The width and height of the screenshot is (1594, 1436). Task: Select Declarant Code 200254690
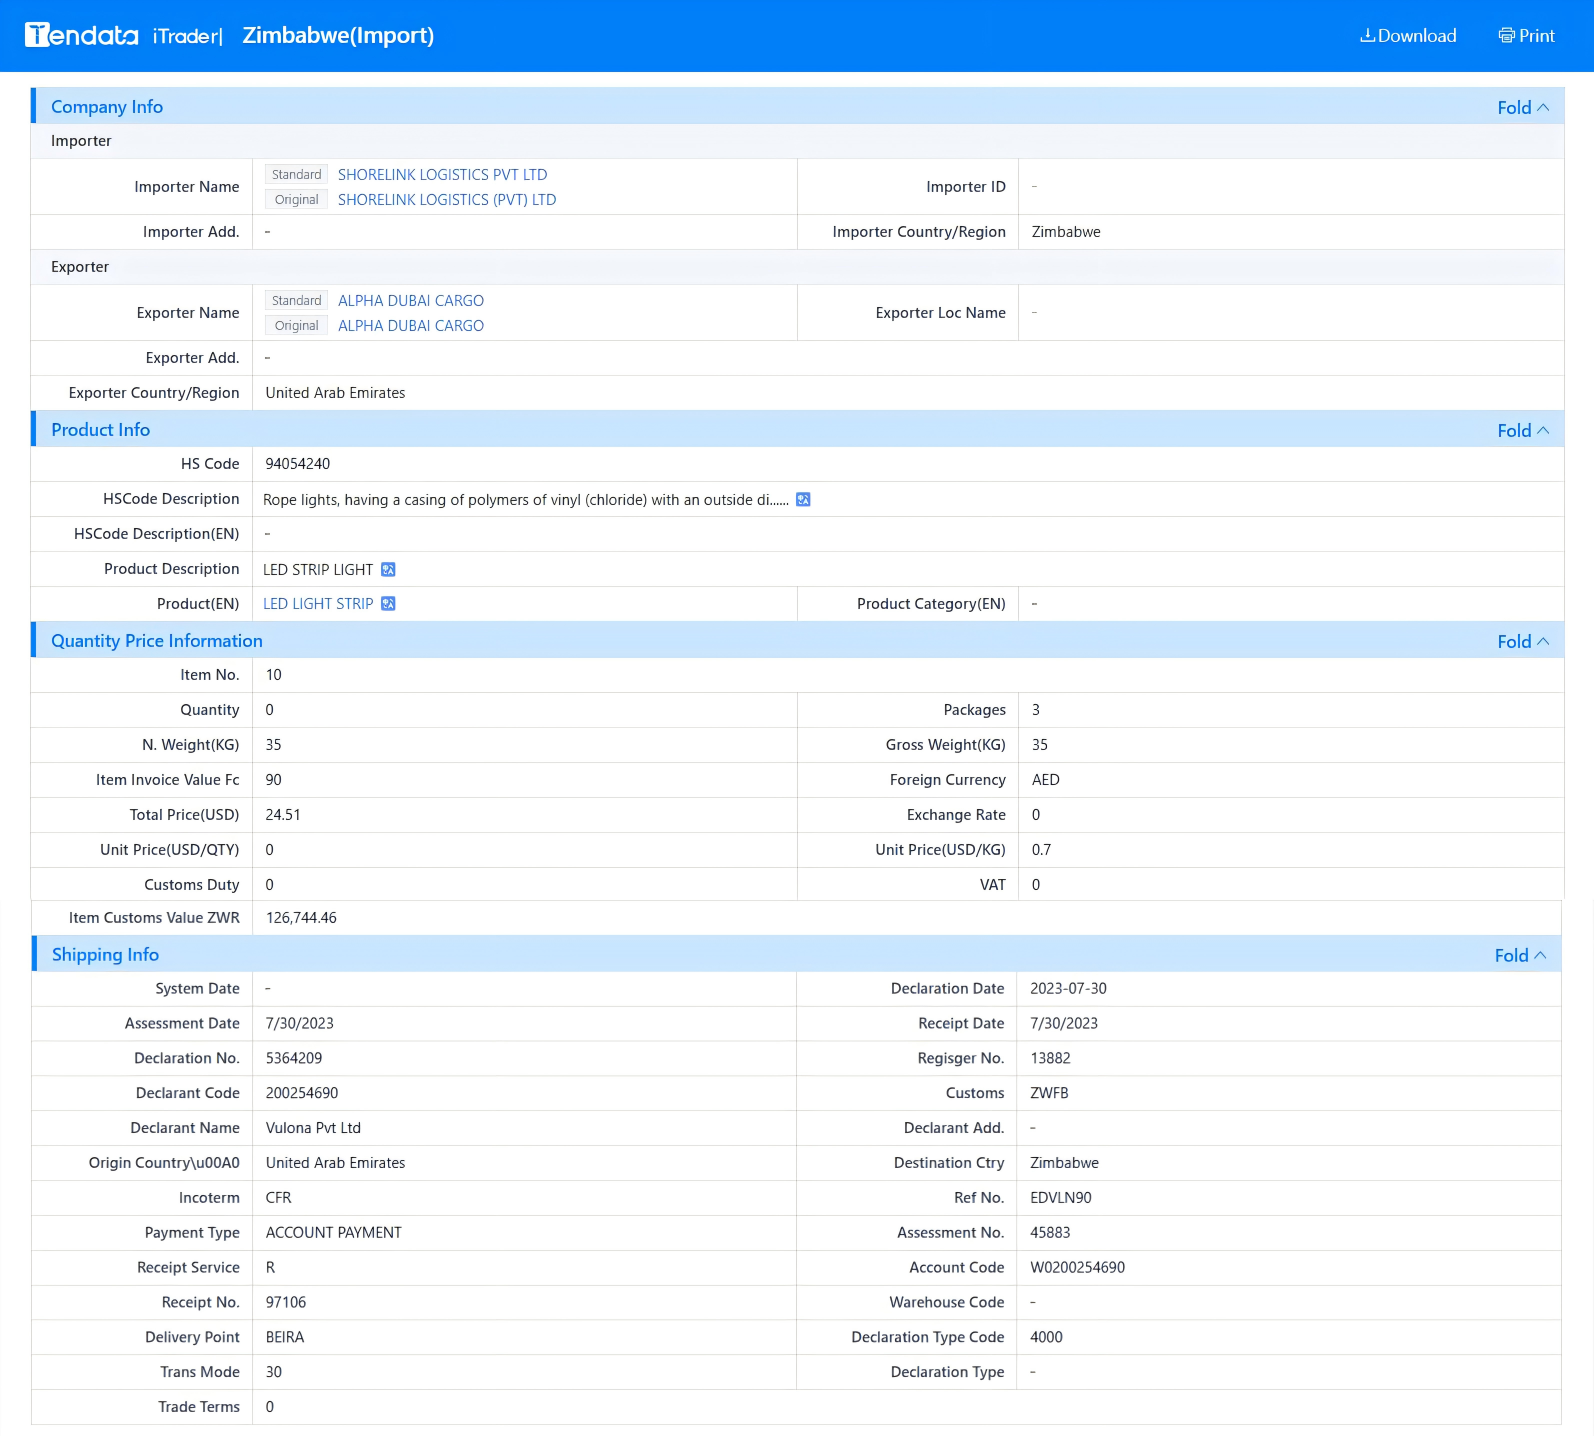point(302,1093)
